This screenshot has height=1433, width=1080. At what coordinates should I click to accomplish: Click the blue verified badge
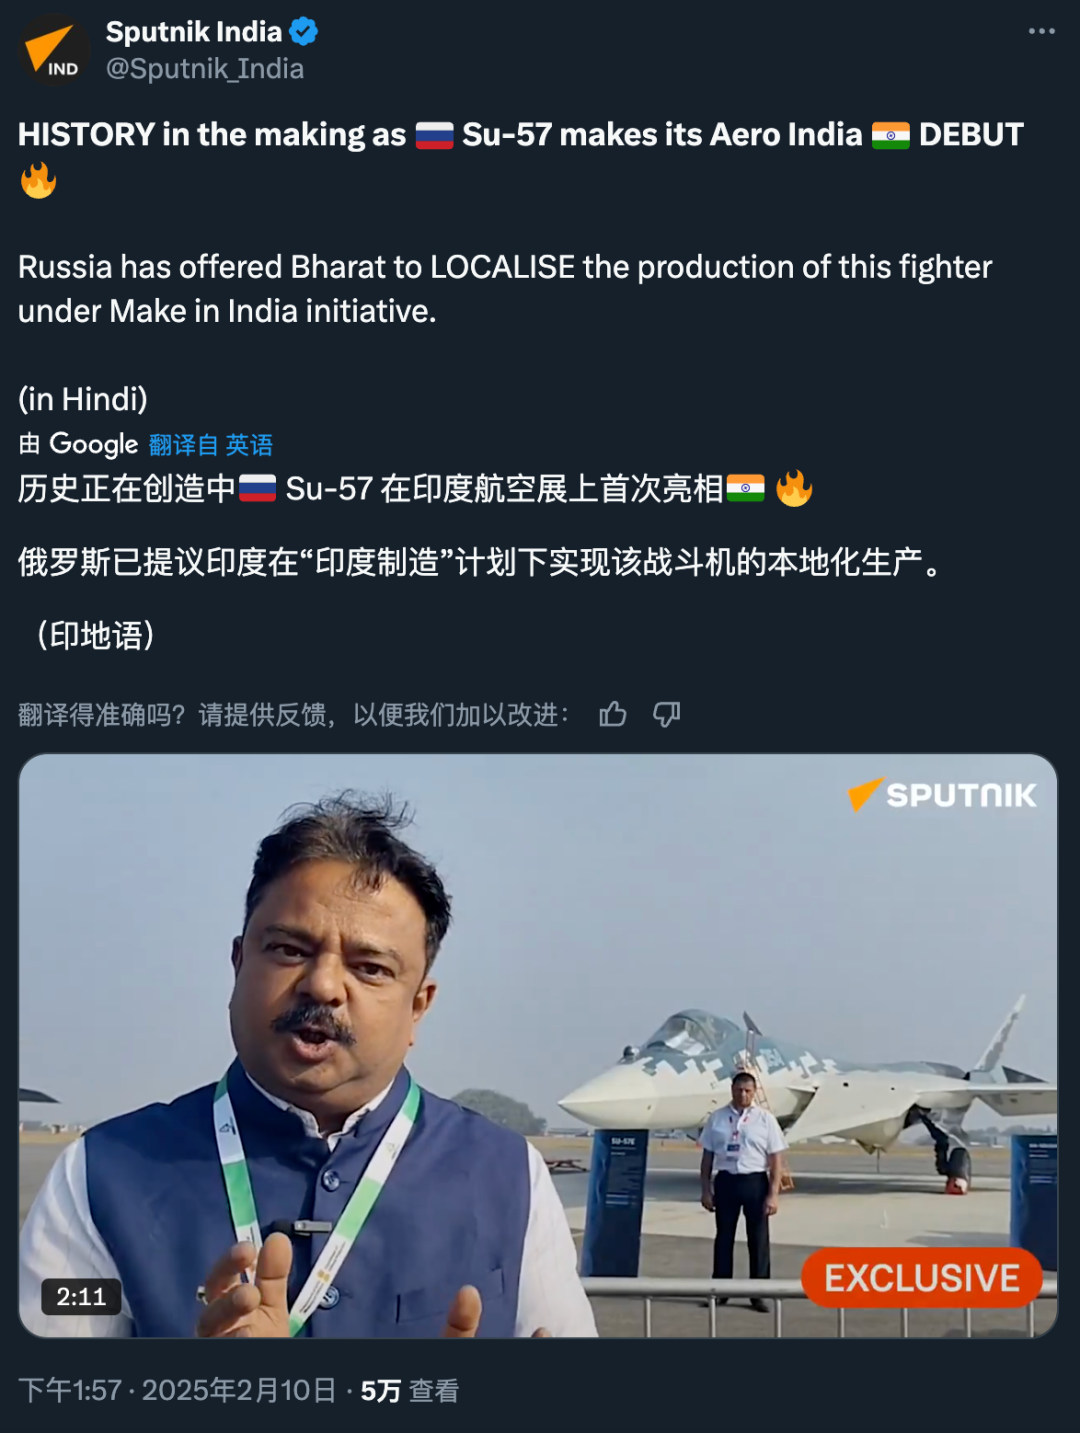[x=304, y=32]
